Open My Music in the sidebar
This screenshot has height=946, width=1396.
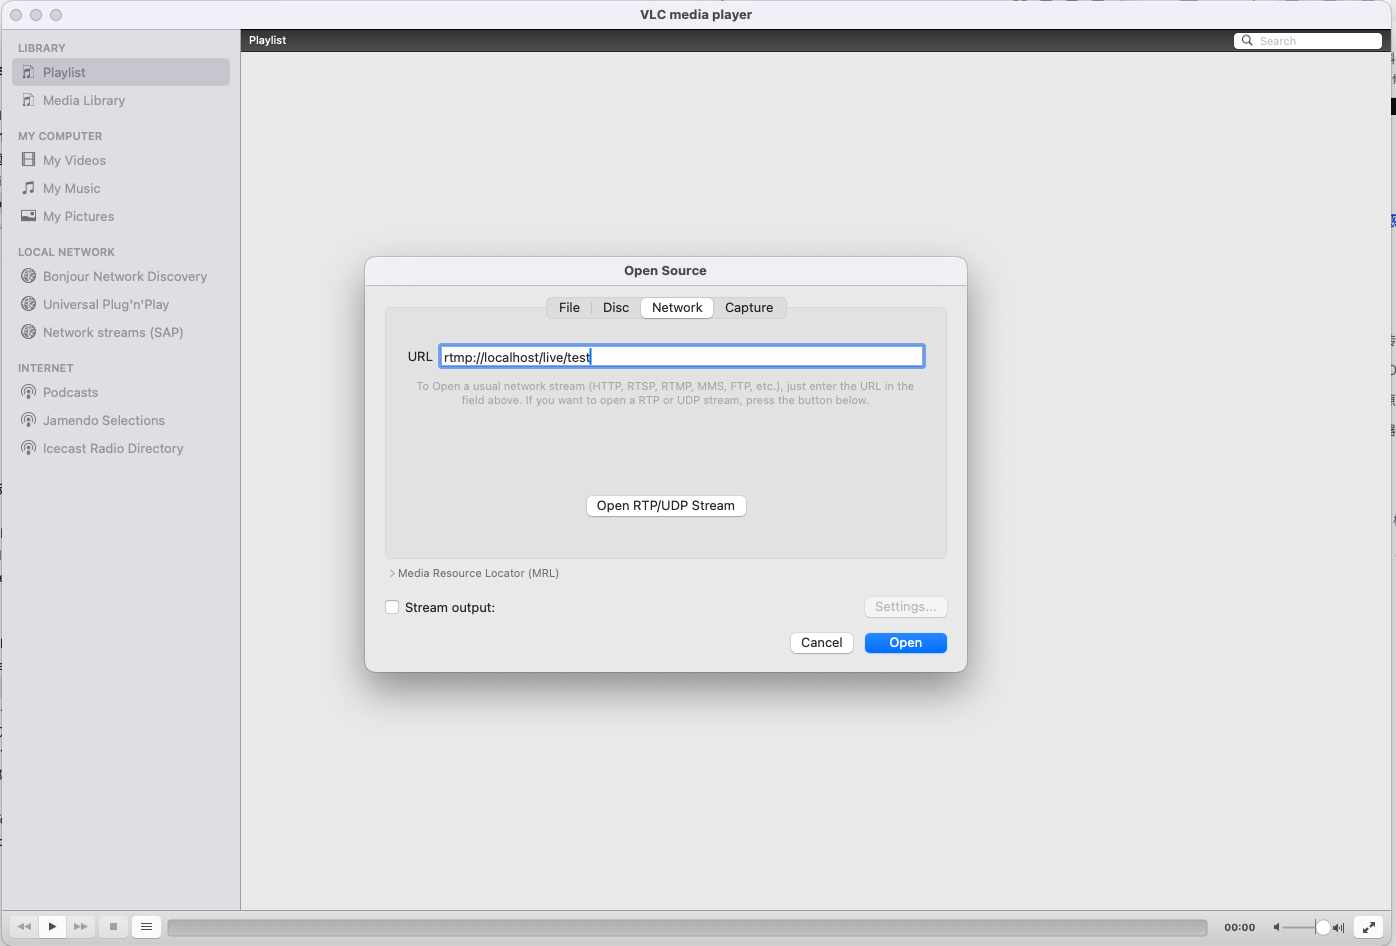(70, 188)
